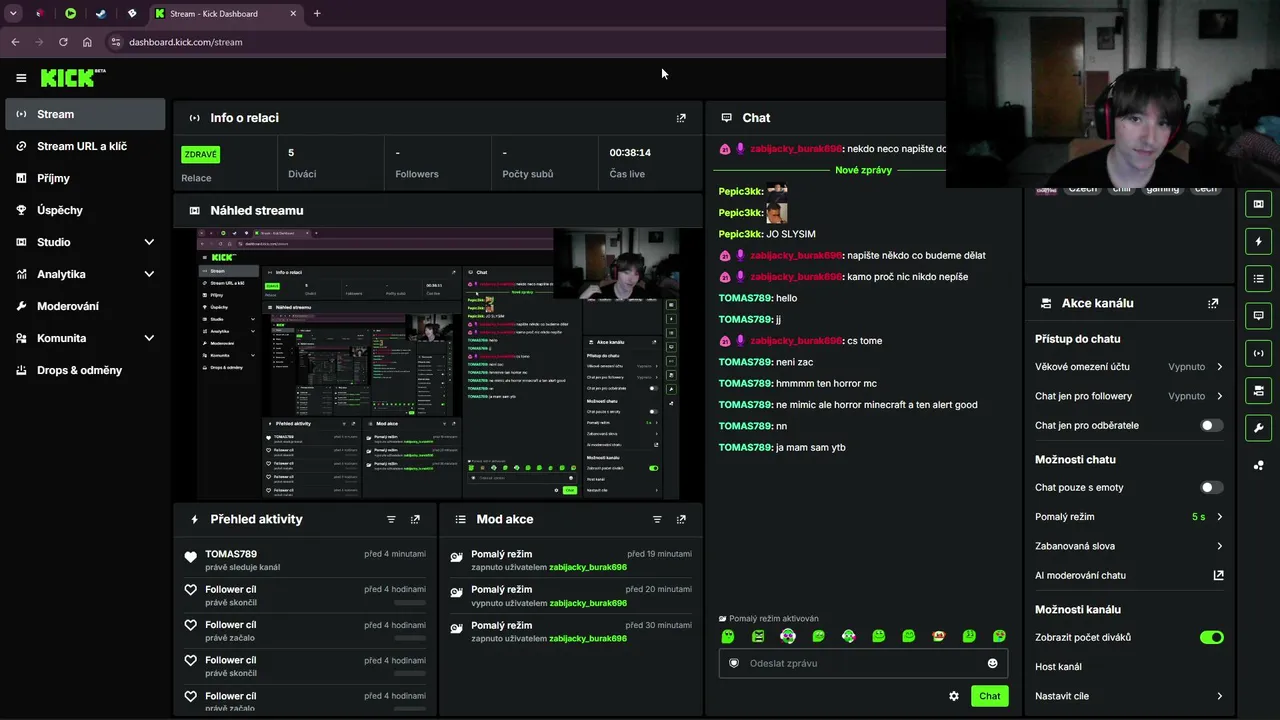Viewport: 1280px width, 720px height.
Task: Open Věkové omezení účtu options
Action: click(x=1129, y=367)
